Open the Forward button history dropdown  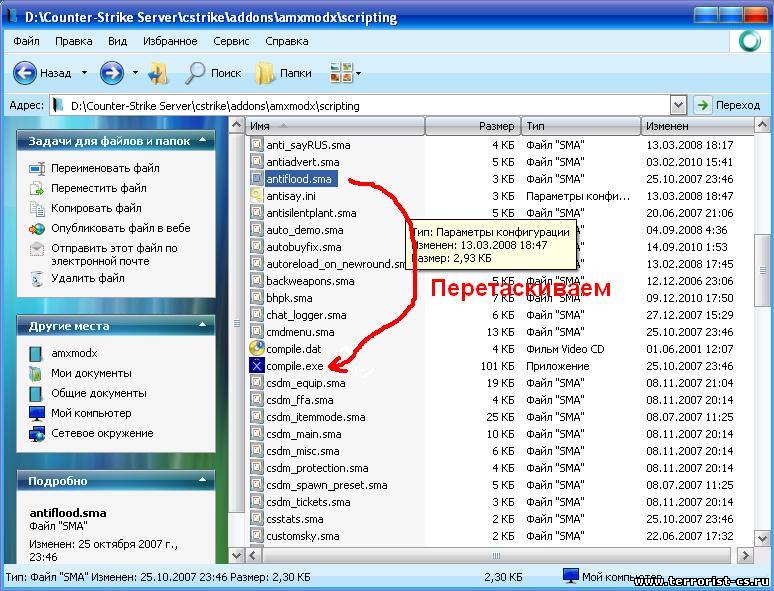point(135,73)
